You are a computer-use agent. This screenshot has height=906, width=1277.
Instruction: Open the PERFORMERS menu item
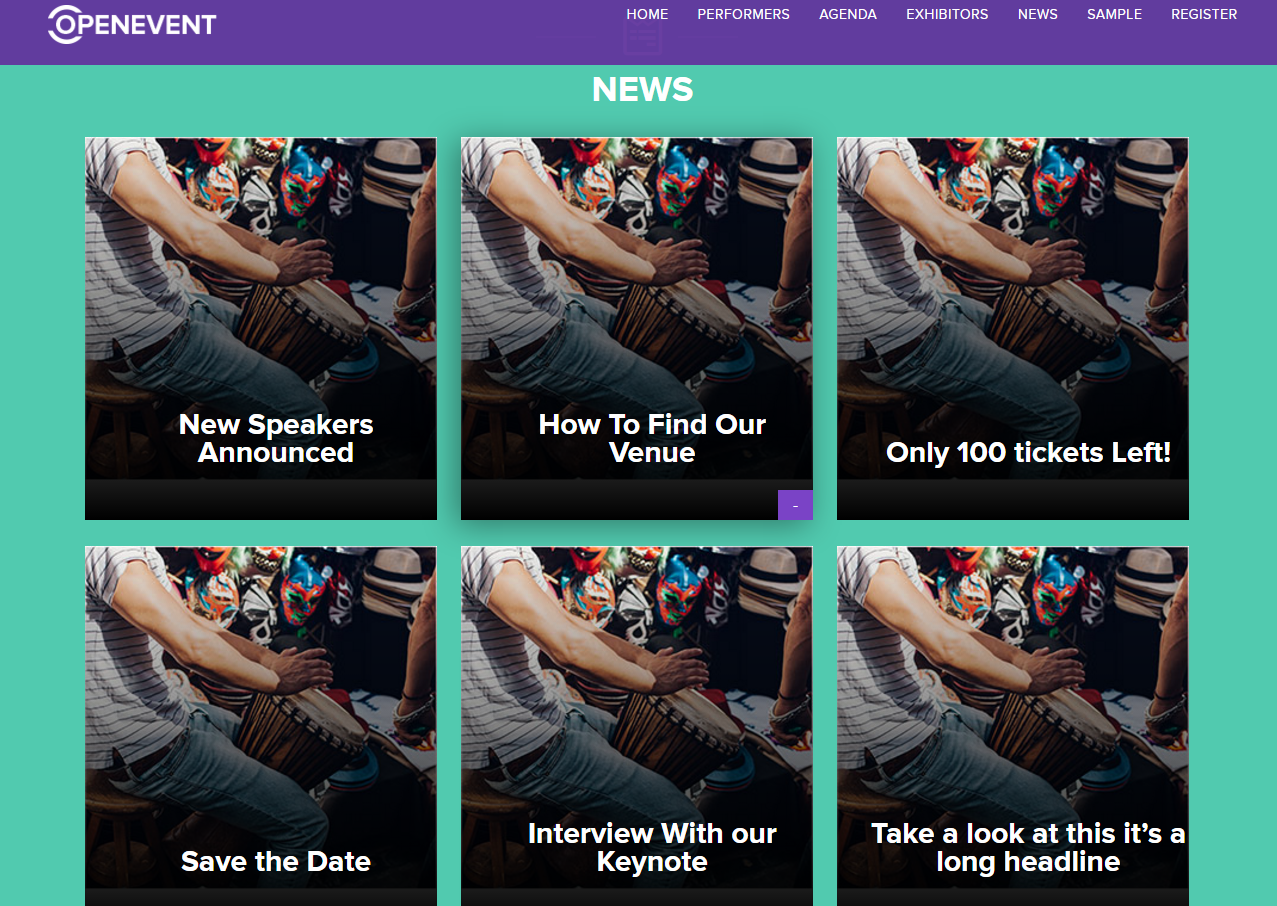743,14
